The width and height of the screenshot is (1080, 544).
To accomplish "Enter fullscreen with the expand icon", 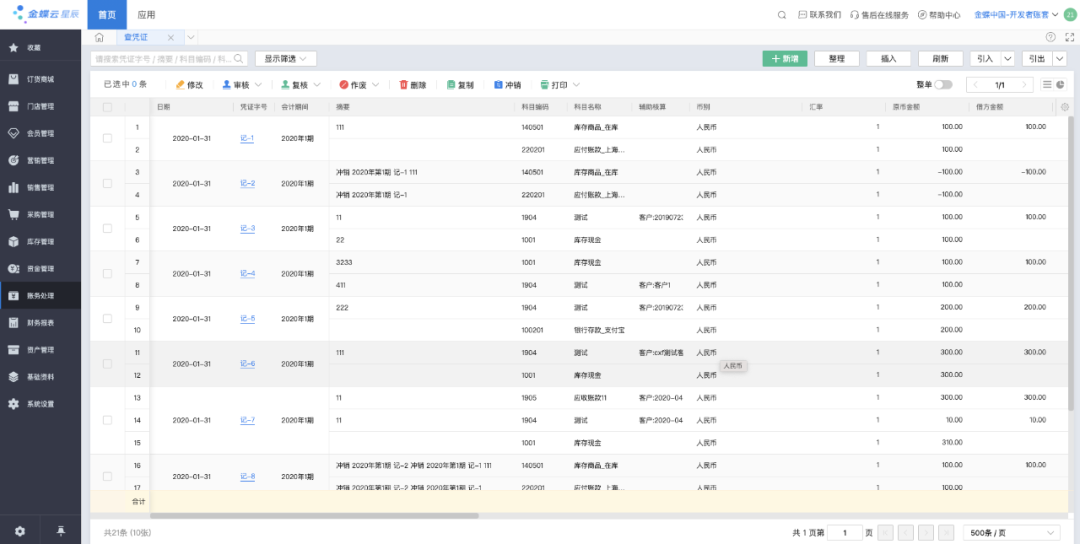I will [x=1070, y=37].
